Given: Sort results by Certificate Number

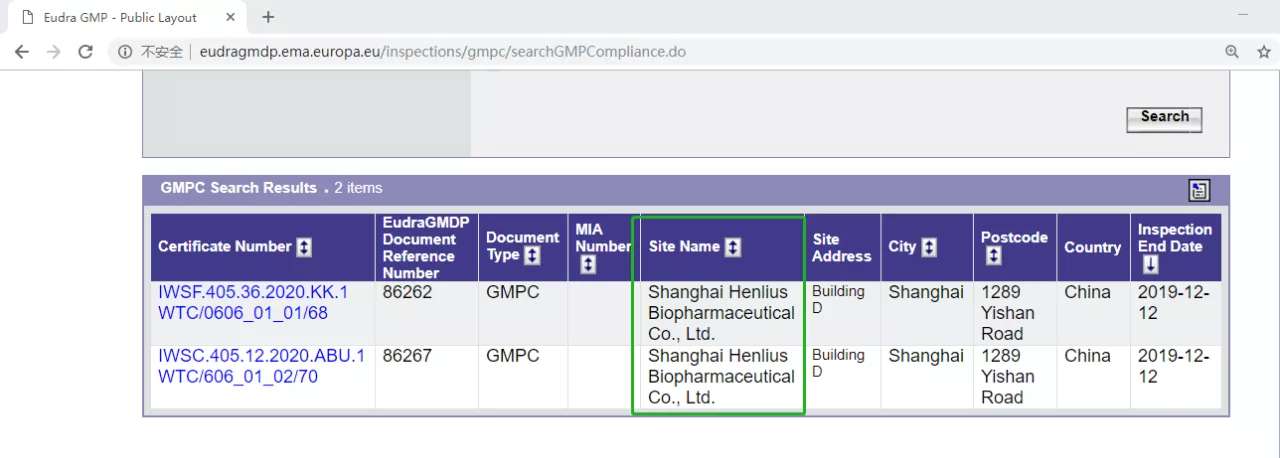Looking at the screenshot, I should pyautogui.click(x=304, y=247).
